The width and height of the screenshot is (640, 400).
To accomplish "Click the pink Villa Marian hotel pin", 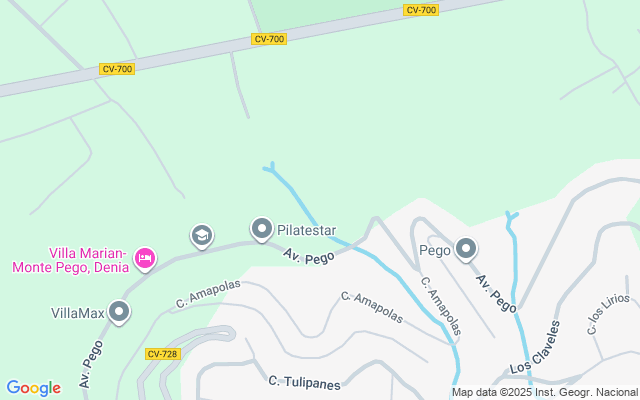I will pyautogui.click(x=145, y=259).
